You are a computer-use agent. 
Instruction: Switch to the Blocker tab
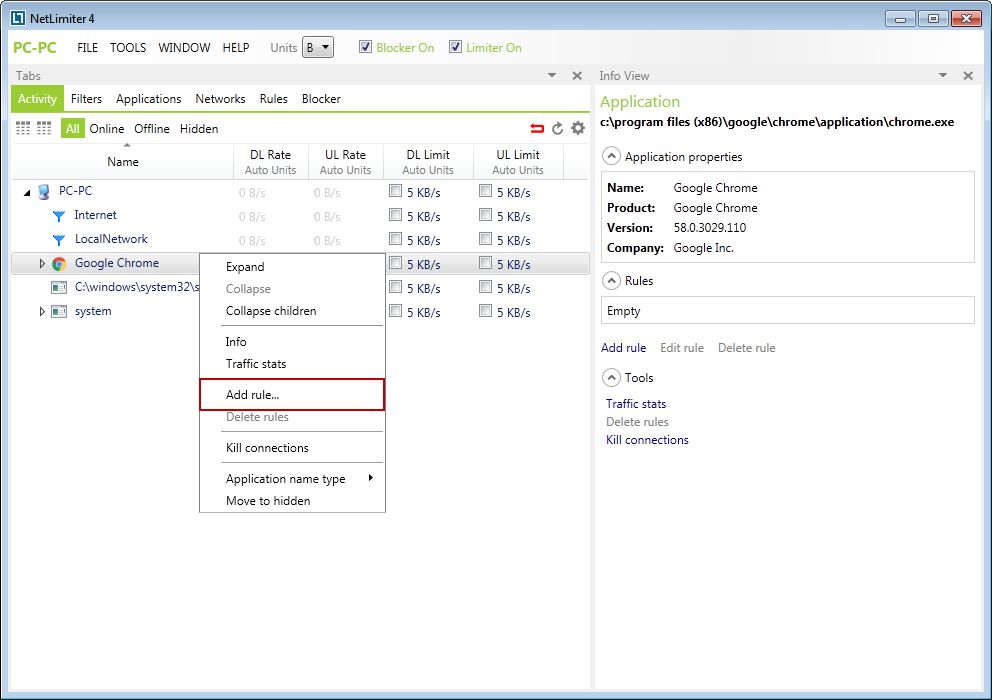point(321,99)
